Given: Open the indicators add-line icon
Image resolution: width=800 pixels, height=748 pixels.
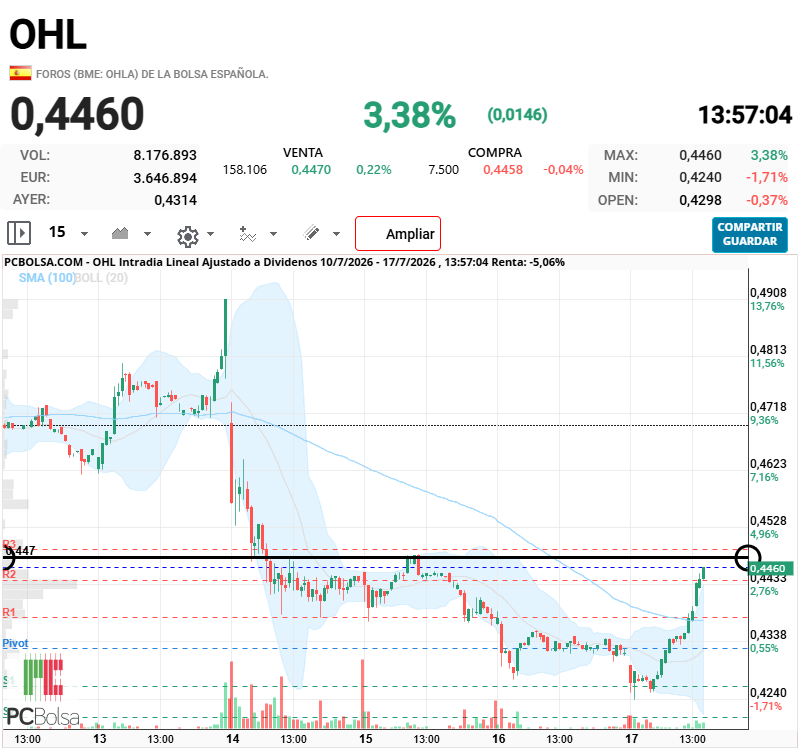Looking at the screenshot, I should [247, 234].
